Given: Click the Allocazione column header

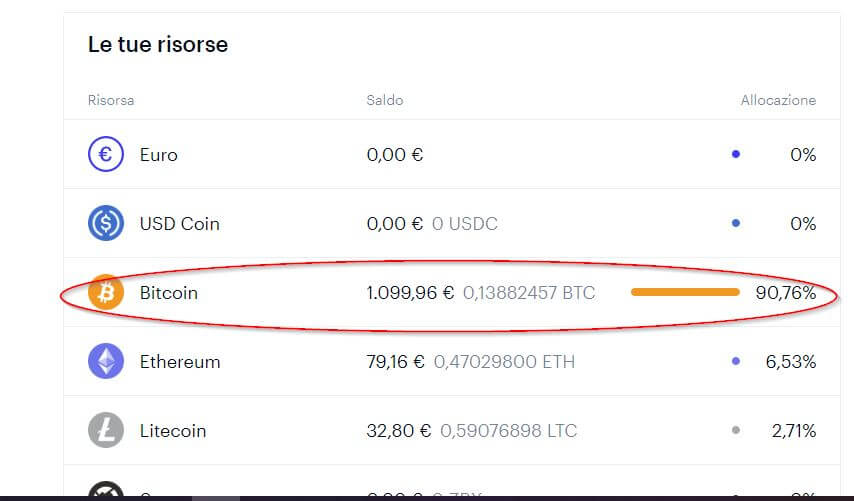Looking at the screenshot, I should [x=778, y=100].
